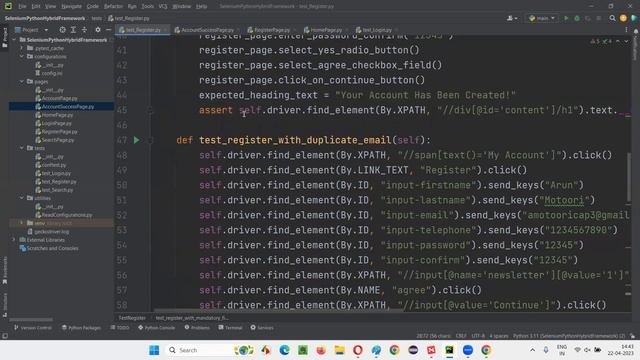Open the Python Packages tool window
This screenshot has width=640, height=360.
click(81, 328)
